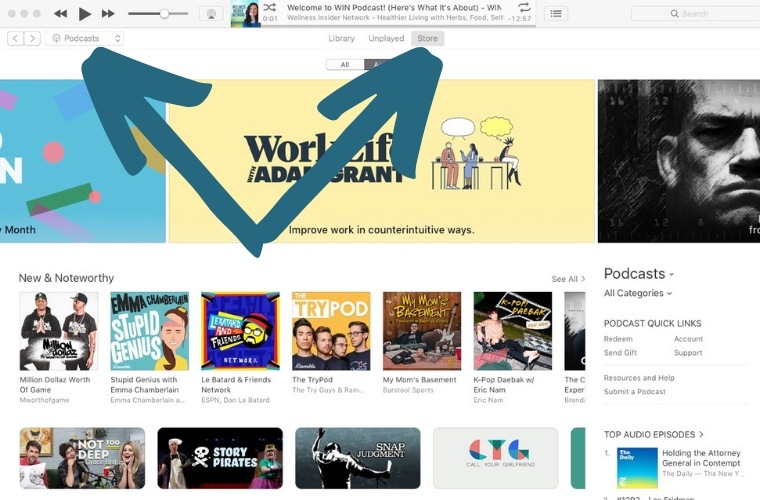Click the Redeem quick link
The height and width of the screenshot is (500, 760).
point(618,339)
